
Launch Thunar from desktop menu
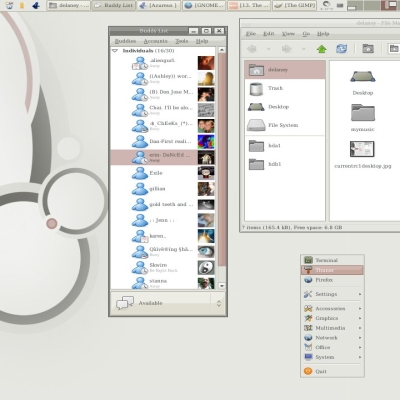(x=332, y=270)
